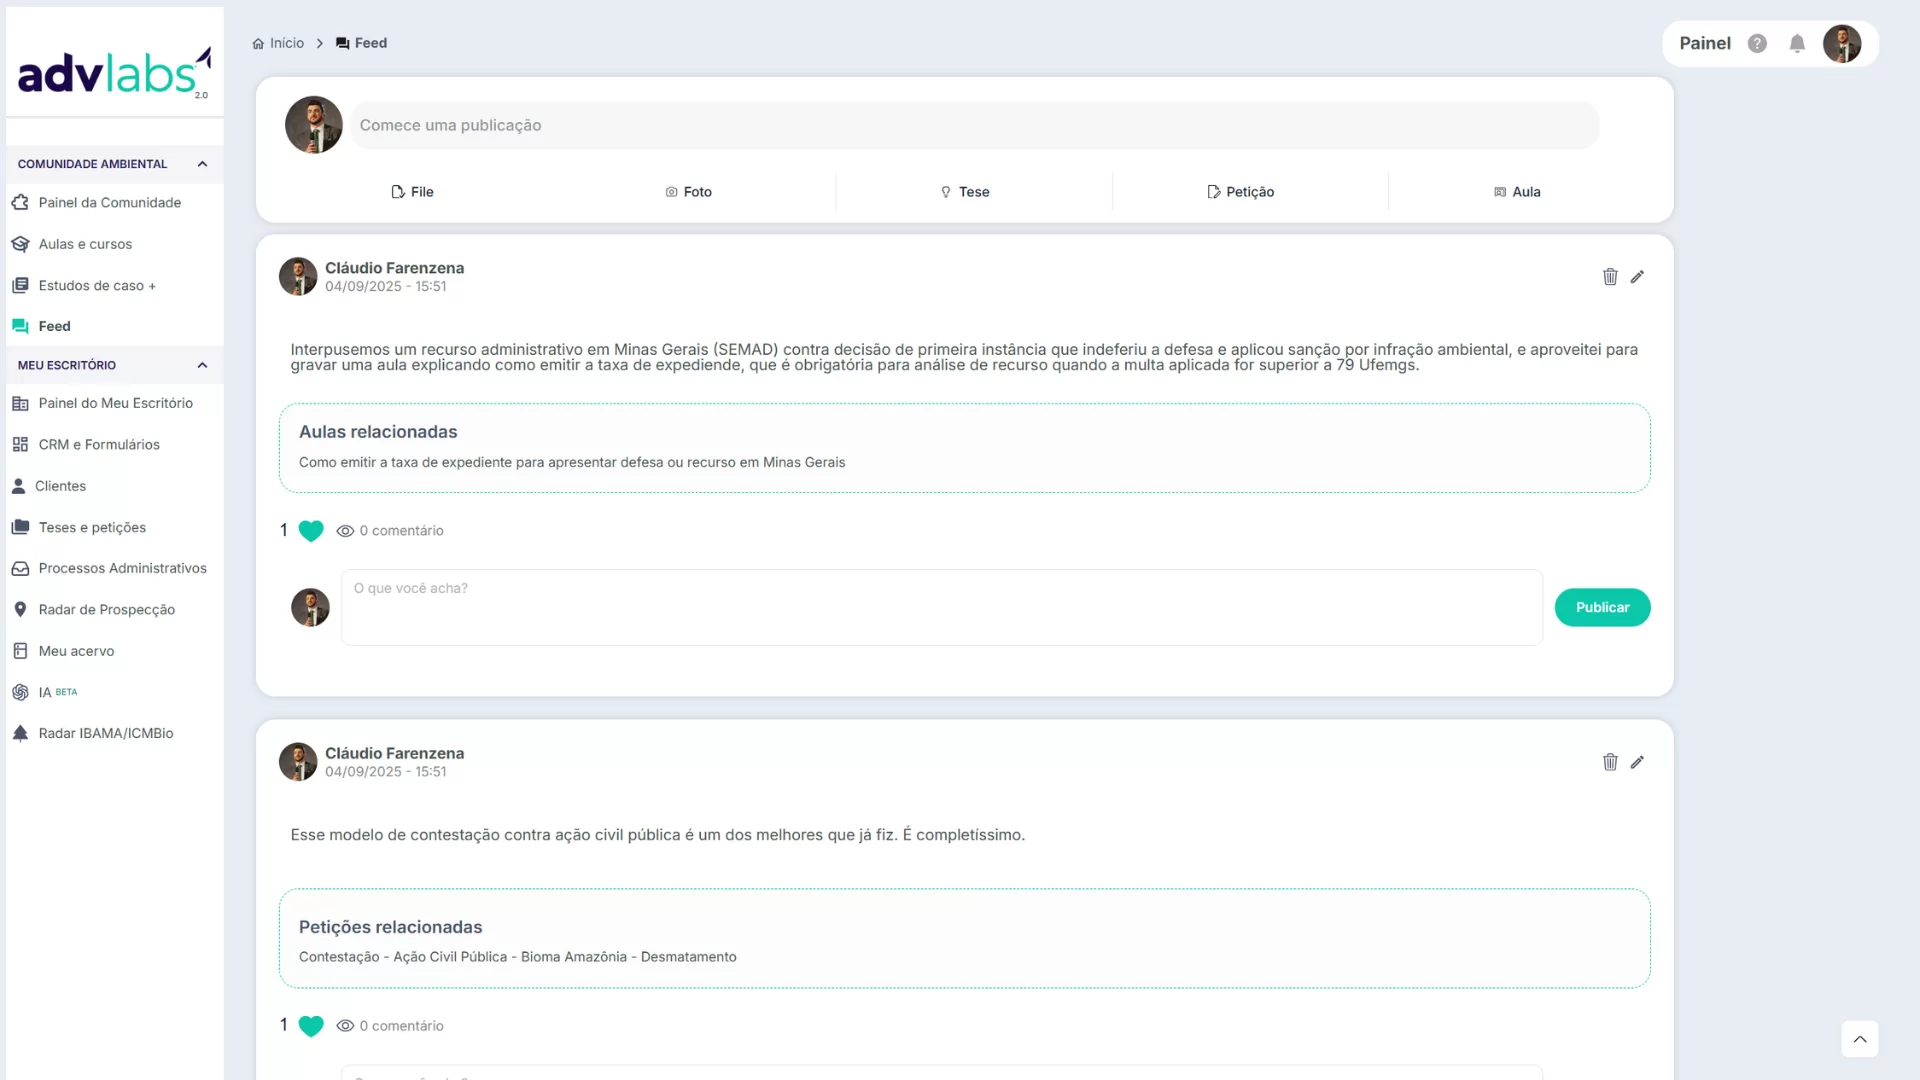Toggle like heart on first post

pos(311,531)
